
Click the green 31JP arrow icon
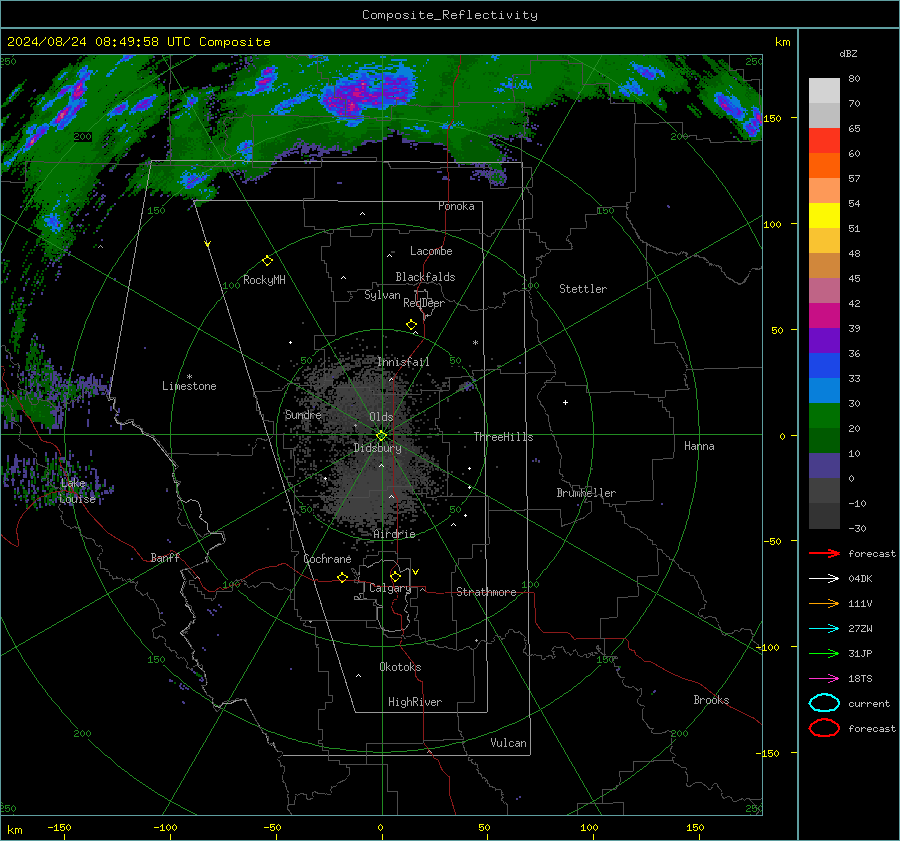click(x=824, y=653)
